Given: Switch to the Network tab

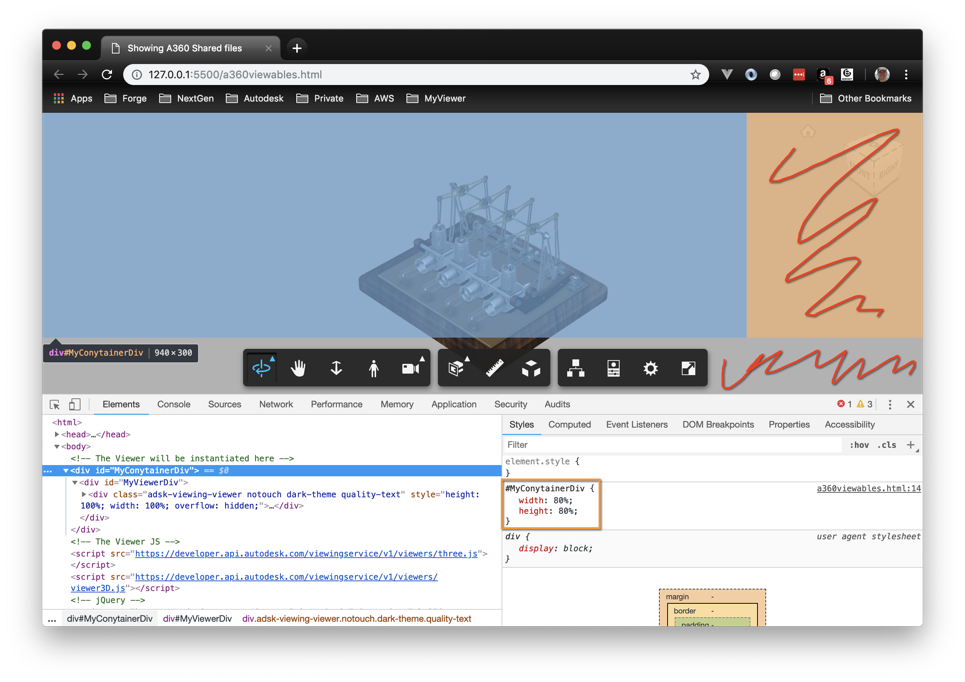Looking at the screenshot, I should [x=276, y=404].
